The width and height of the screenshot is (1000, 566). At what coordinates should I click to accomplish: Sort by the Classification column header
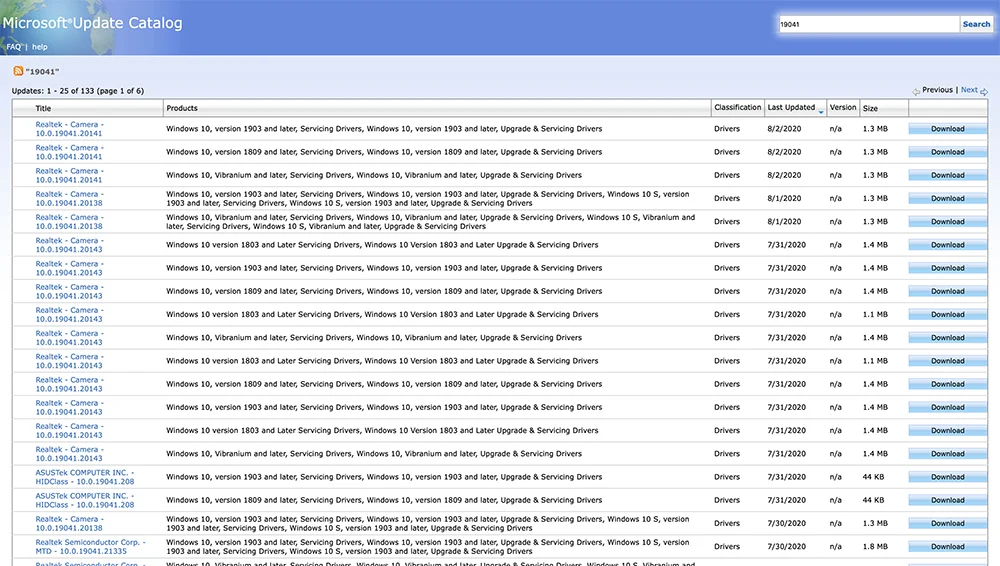coord(738,108)
